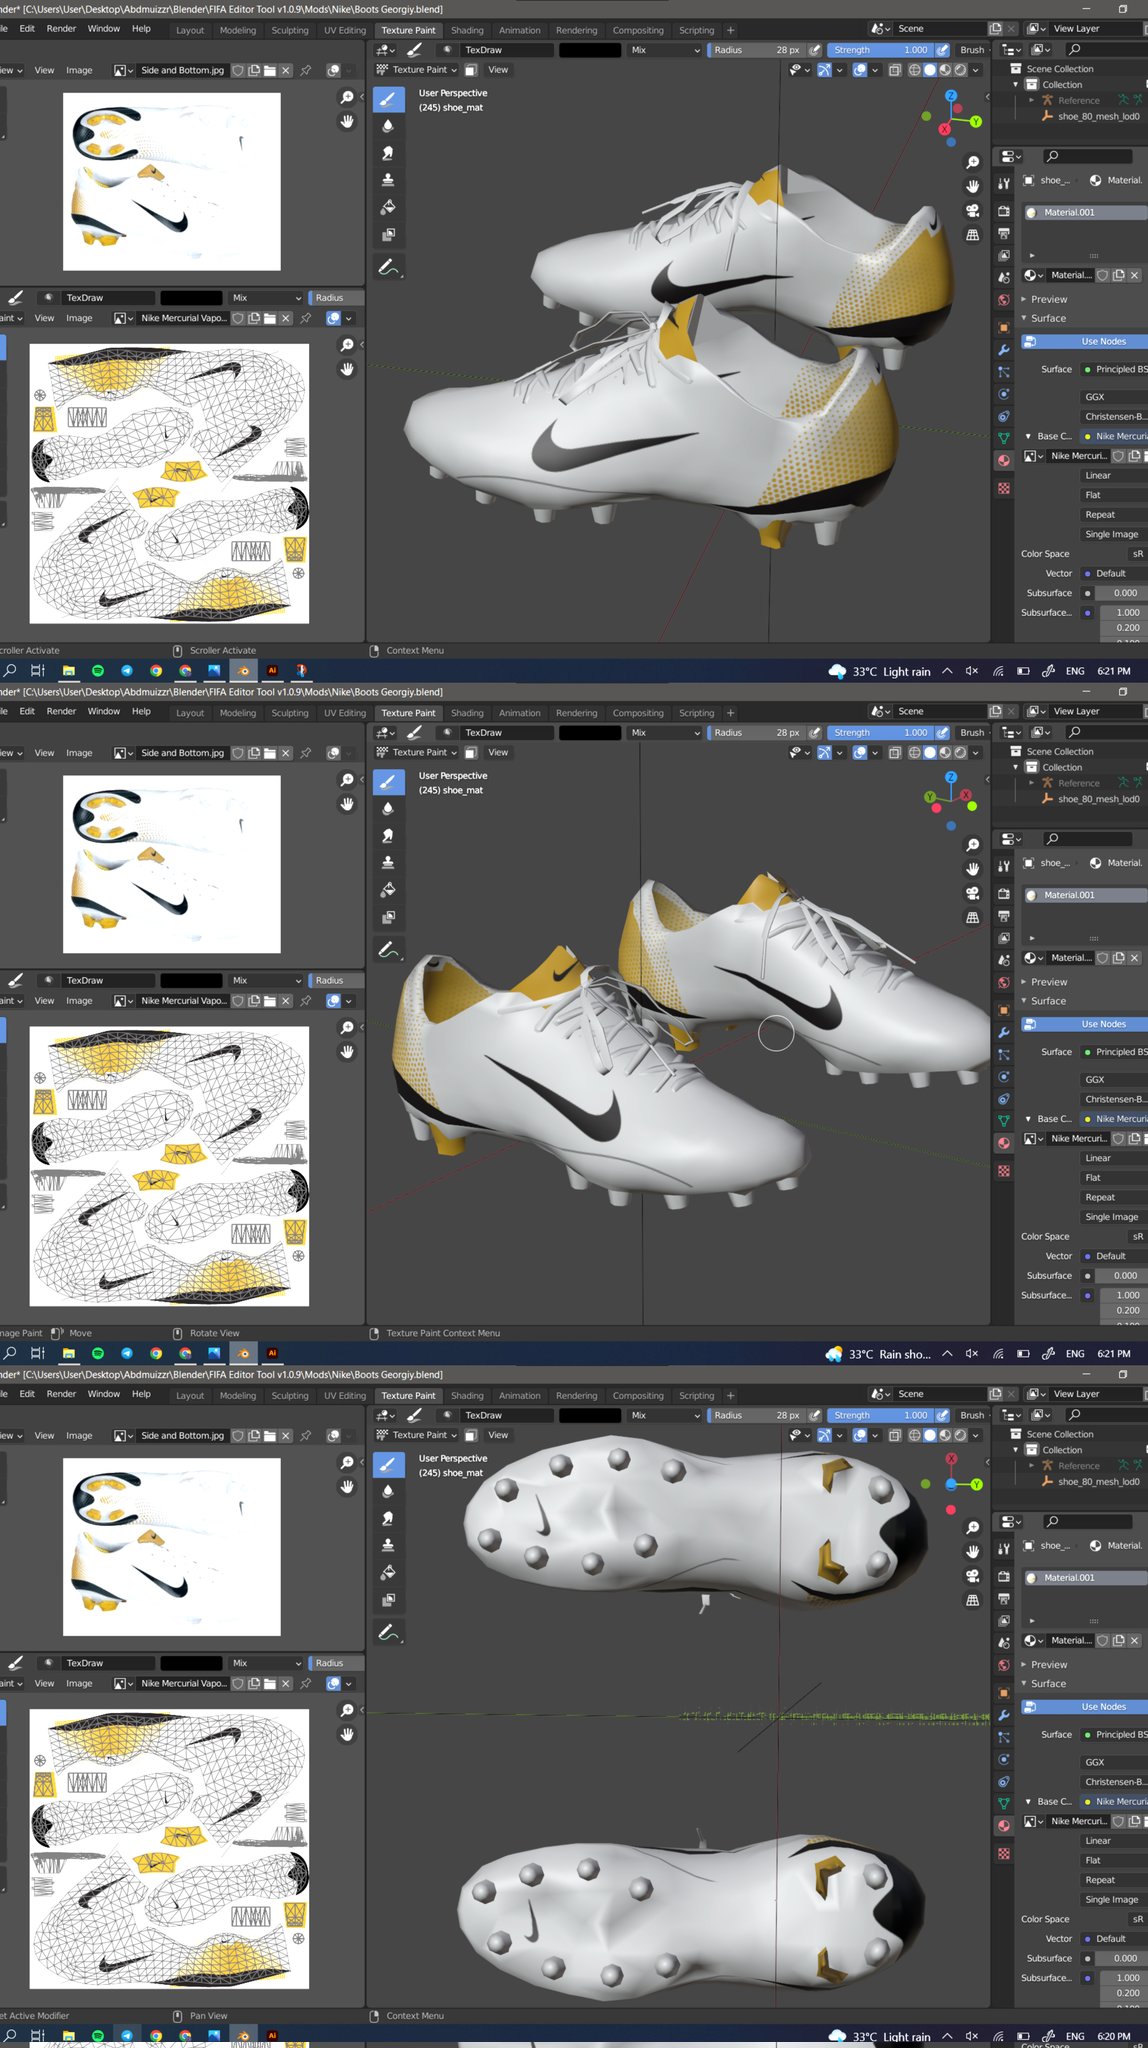This screenshot has width=1148, height=2048.
Task: Open GGX distribution dropdown in boot-soles window
Action: [x=1114, y=1762]
